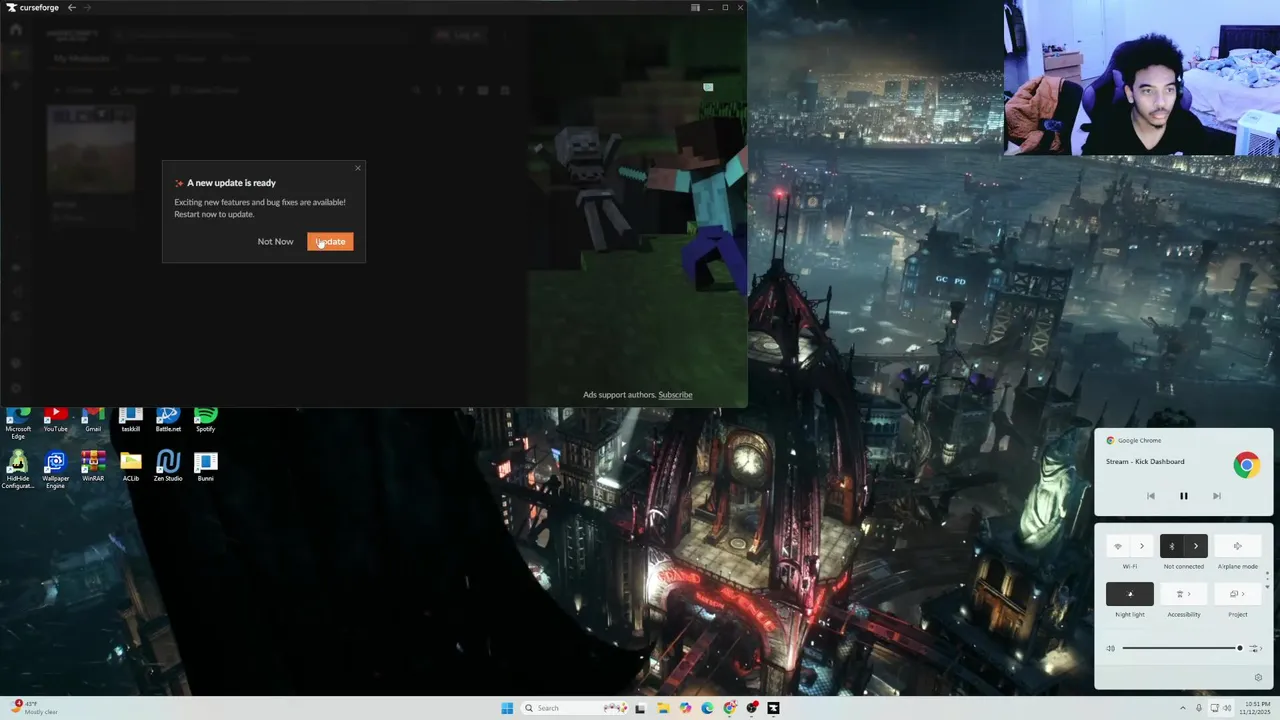Close the update dialog with X
1280x720 pixels.
(x=357, y=168)
